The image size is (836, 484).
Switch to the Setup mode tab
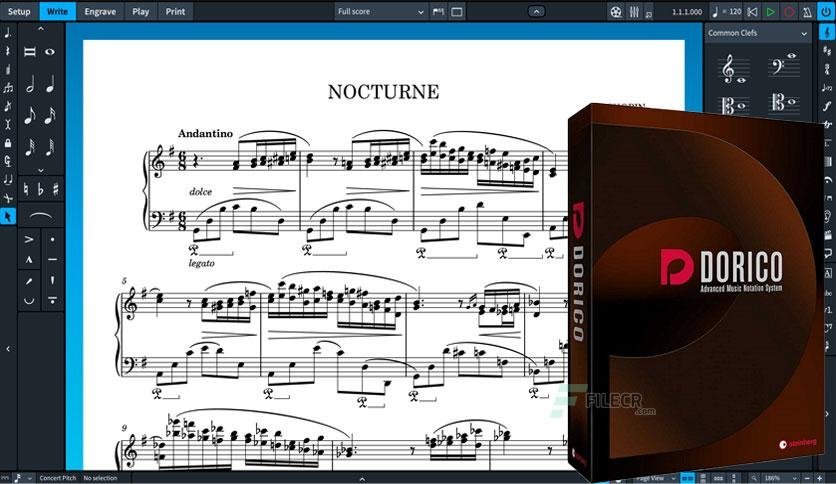pos(19,12)
